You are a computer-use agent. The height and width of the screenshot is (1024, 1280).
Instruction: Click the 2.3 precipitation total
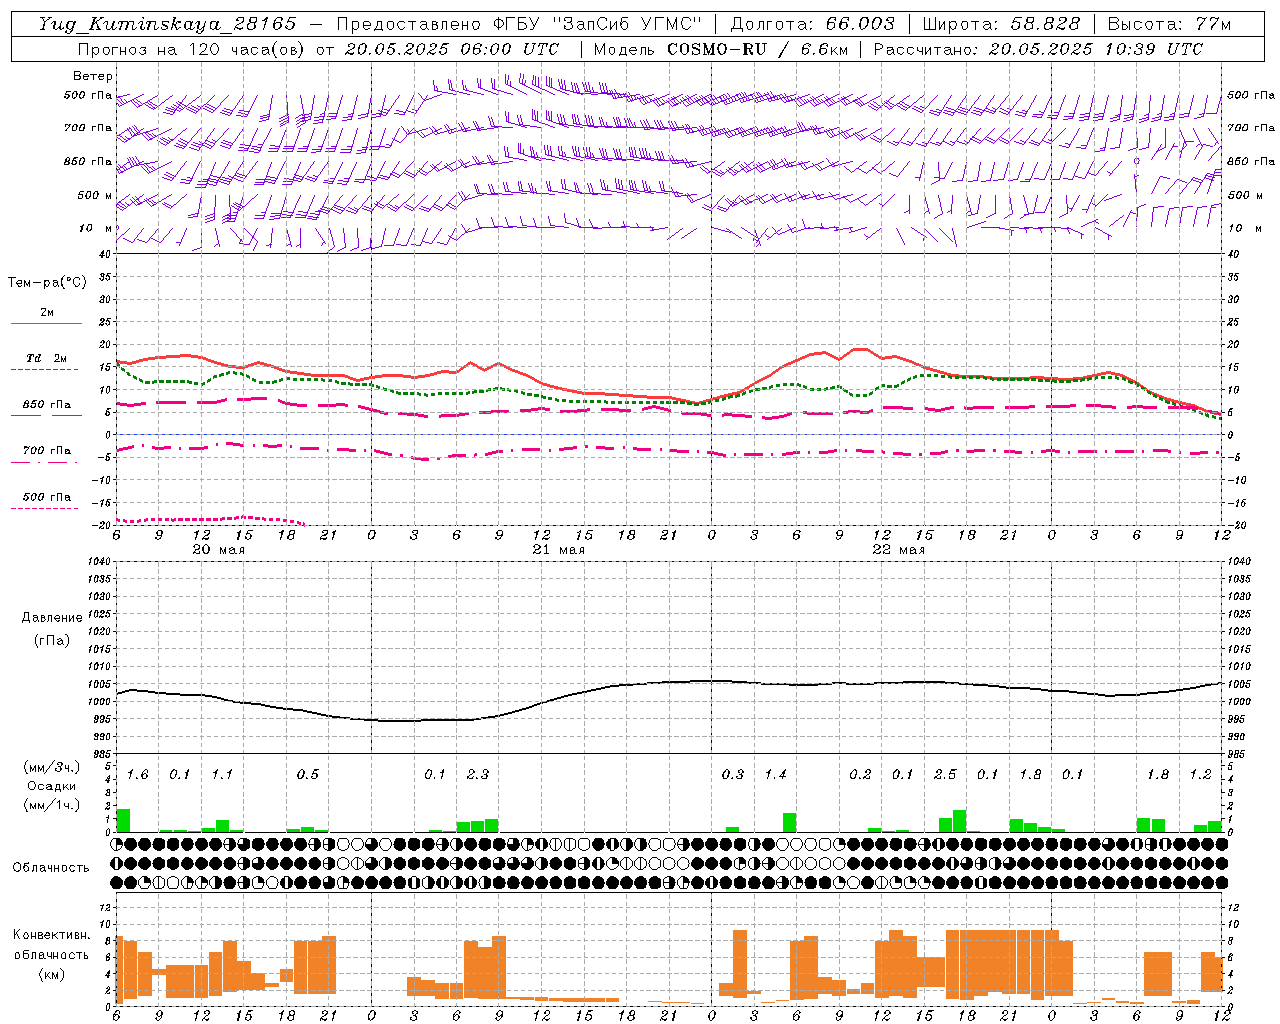[x=477, y=775]
